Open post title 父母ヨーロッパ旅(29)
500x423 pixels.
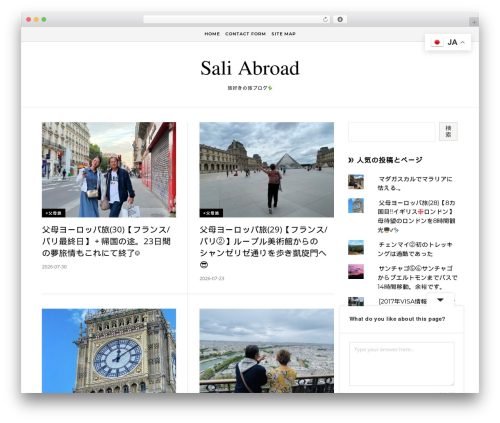pyautogui.click(x=263, y=247)
